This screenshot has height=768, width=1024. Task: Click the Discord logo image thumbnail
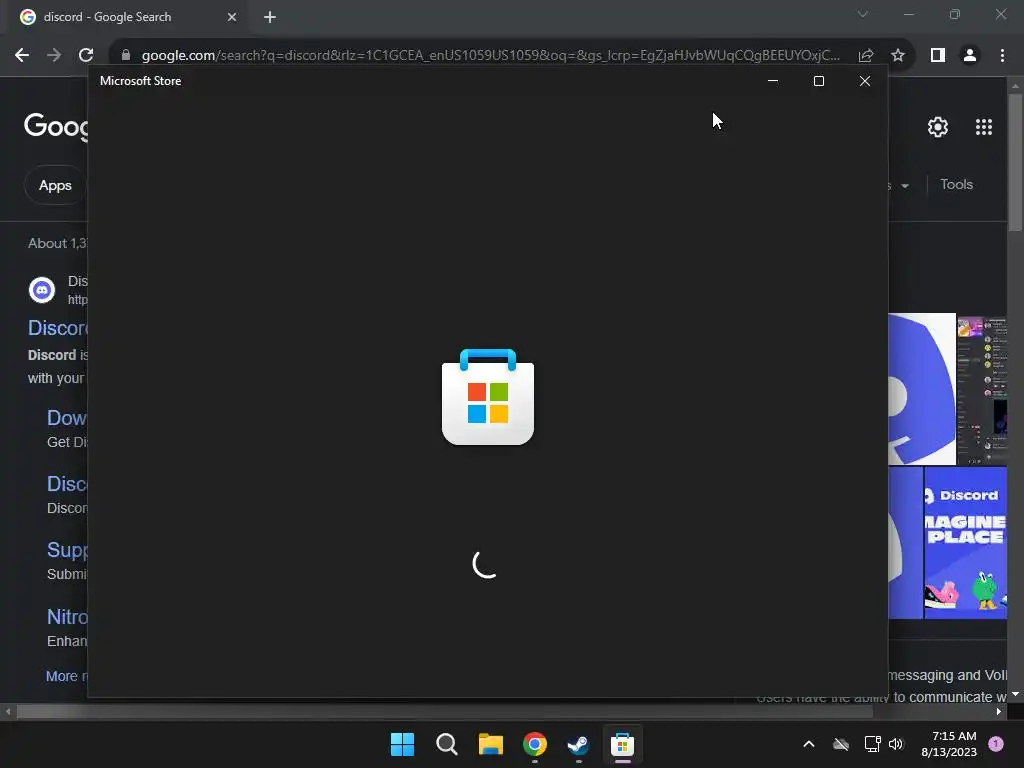coord(922,389)
